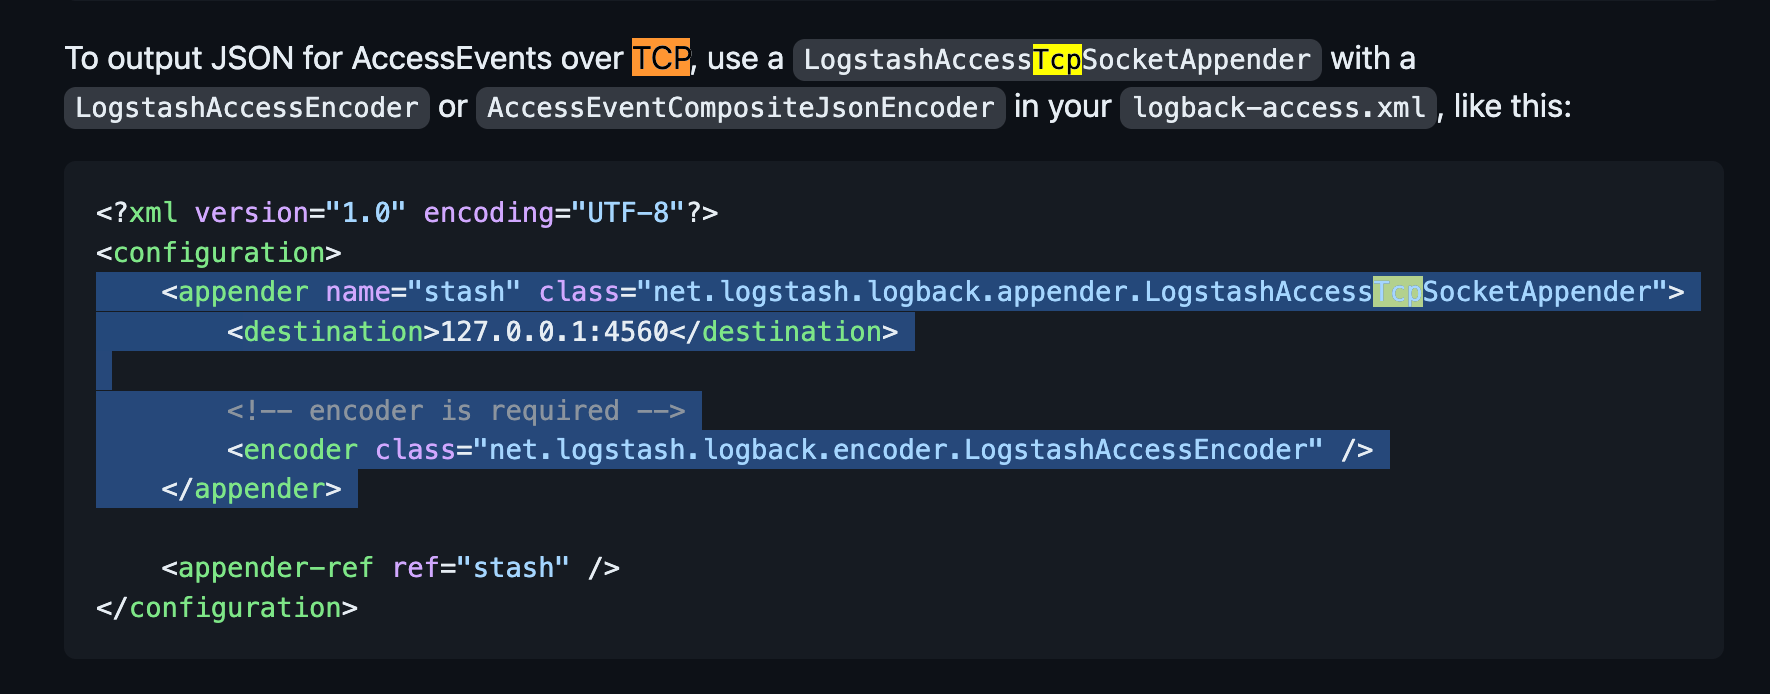Click the "encoder is required" comment

[456, 411]
